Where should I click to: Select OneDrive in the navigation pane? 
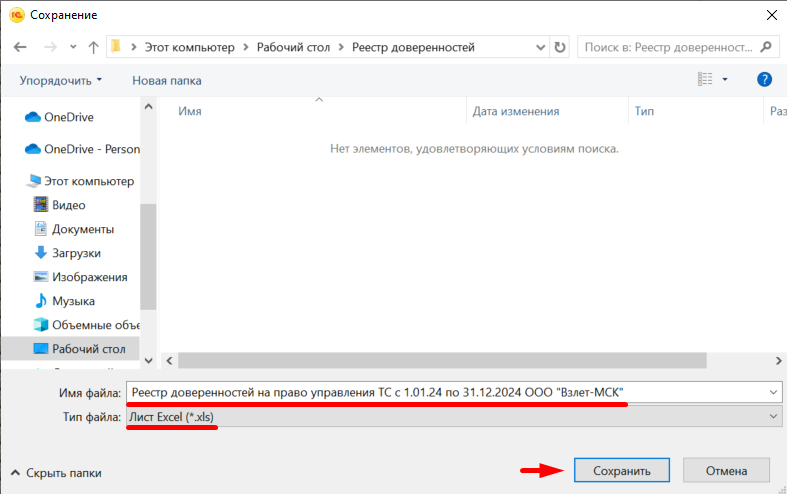[x=69, y=117]
